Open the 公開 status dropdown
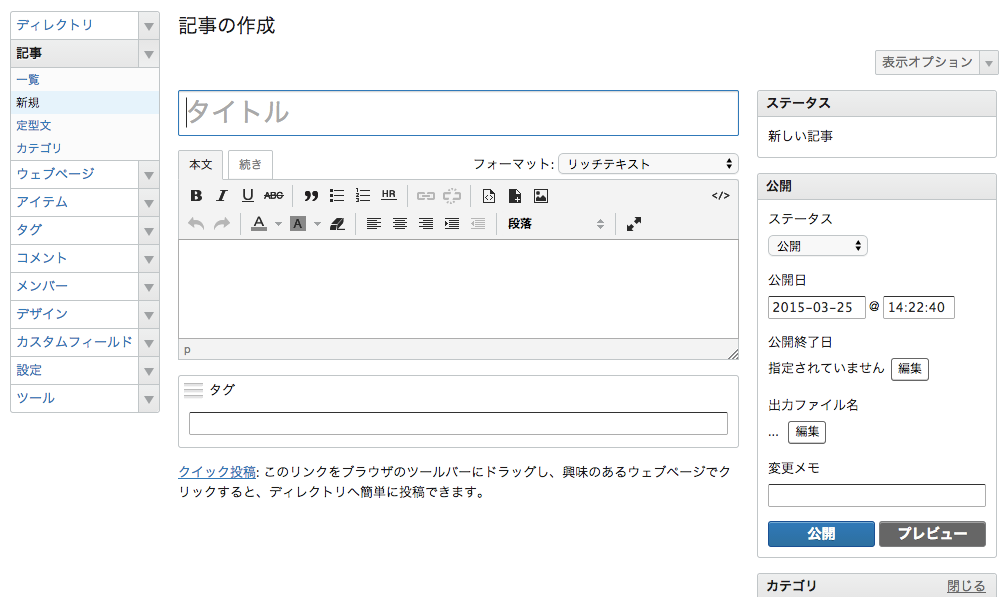Image resolution: width=1005 pixels, height=597 pixels. 817,246
